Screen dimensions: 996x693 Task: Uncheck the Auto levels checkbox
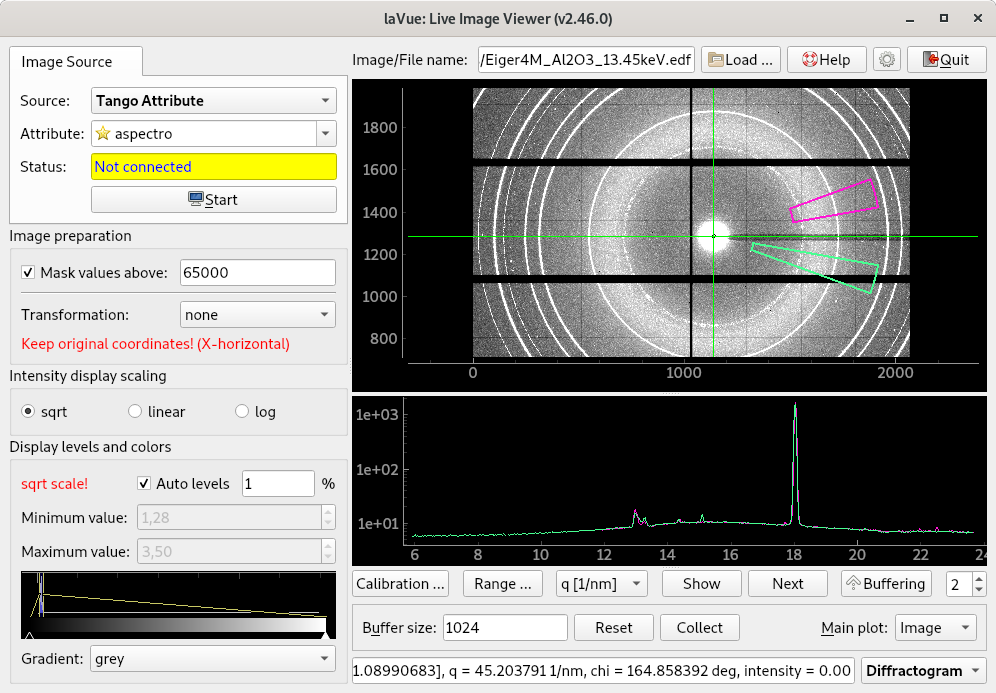click(x=144, y=484)
